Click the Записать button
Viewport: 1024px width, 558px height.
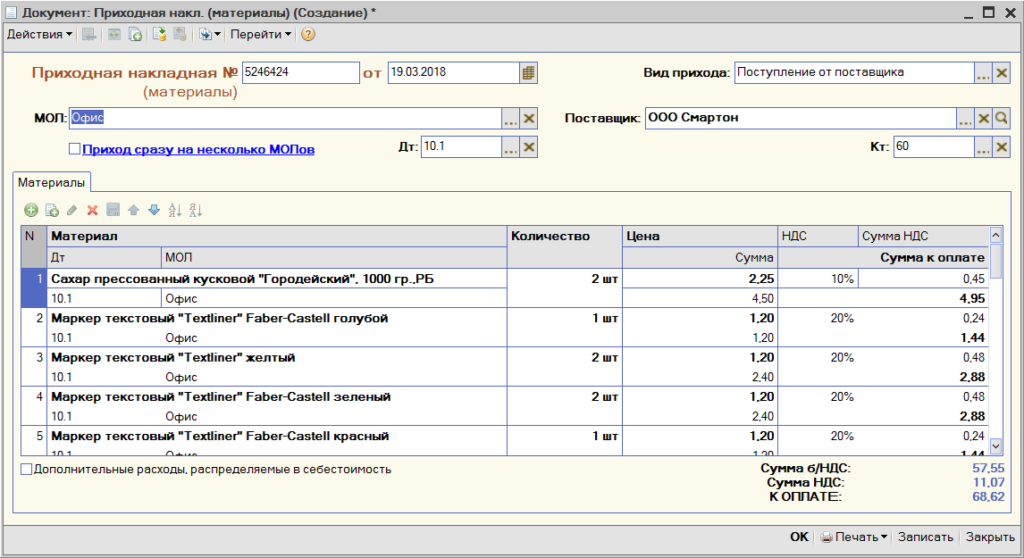coord(925,537)
